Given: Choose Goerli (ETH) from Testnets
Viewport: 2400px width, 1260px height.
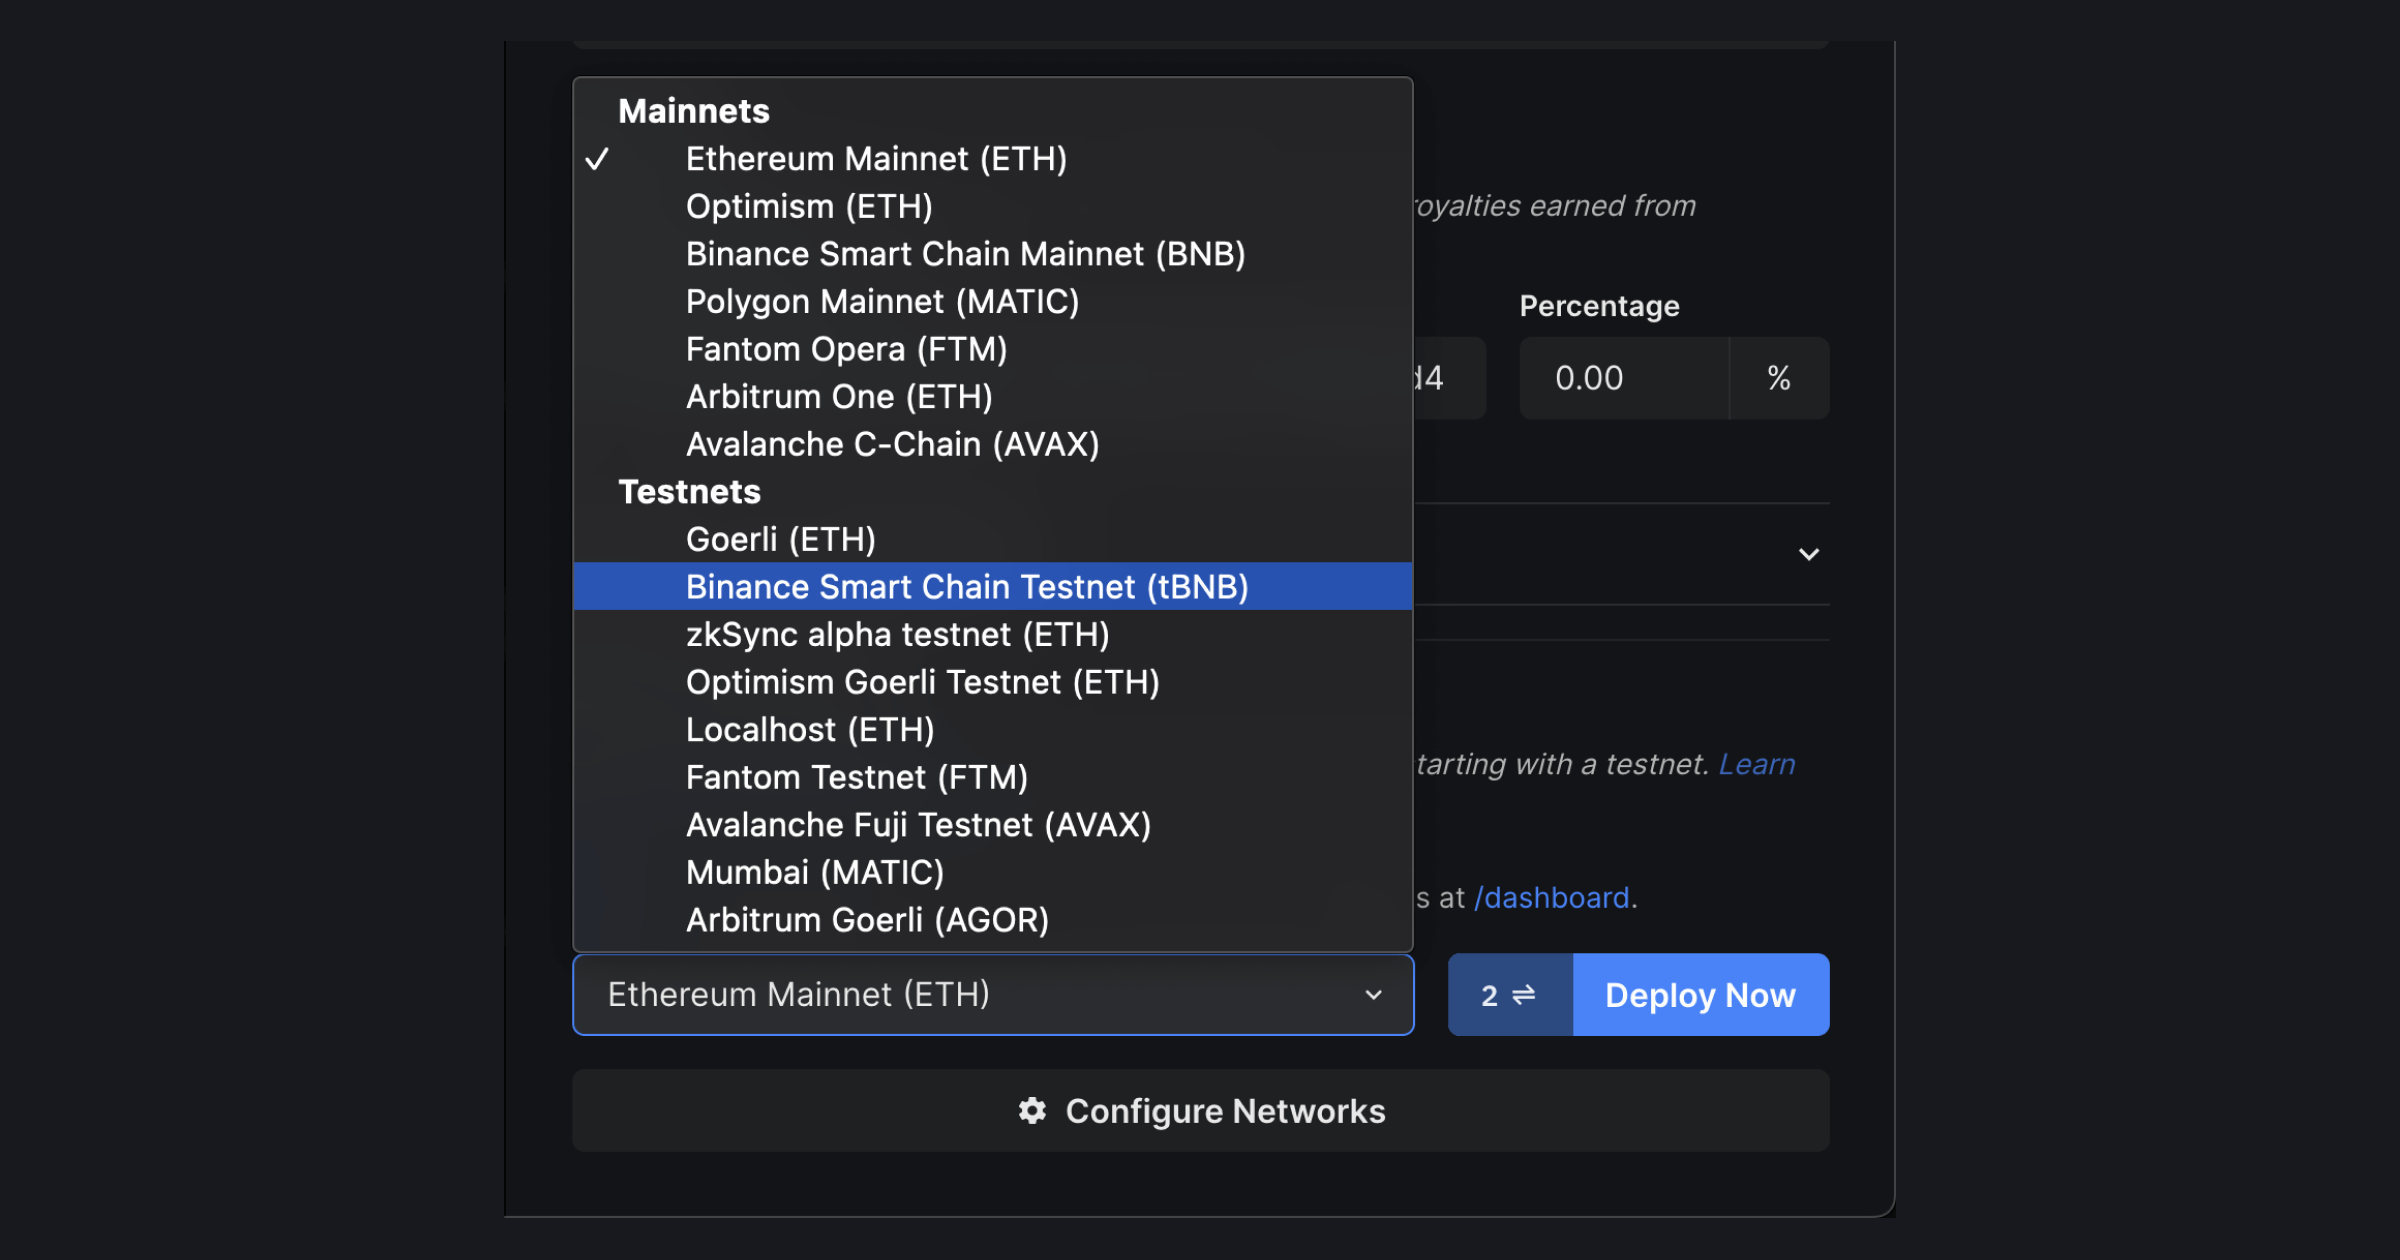Looking at the screenshot, I should point(780,539).
